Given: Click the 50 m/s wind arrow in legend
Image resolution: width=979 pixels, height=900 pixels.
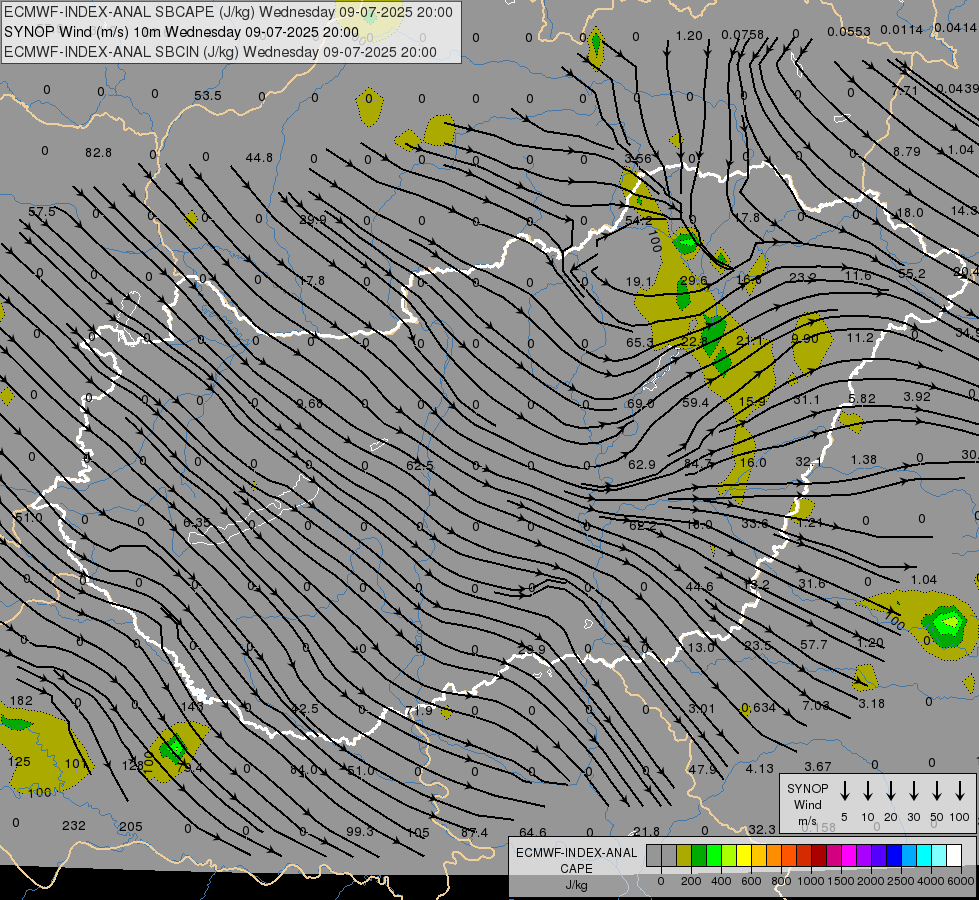Looking at the screenshot, I should pos(937,791).
